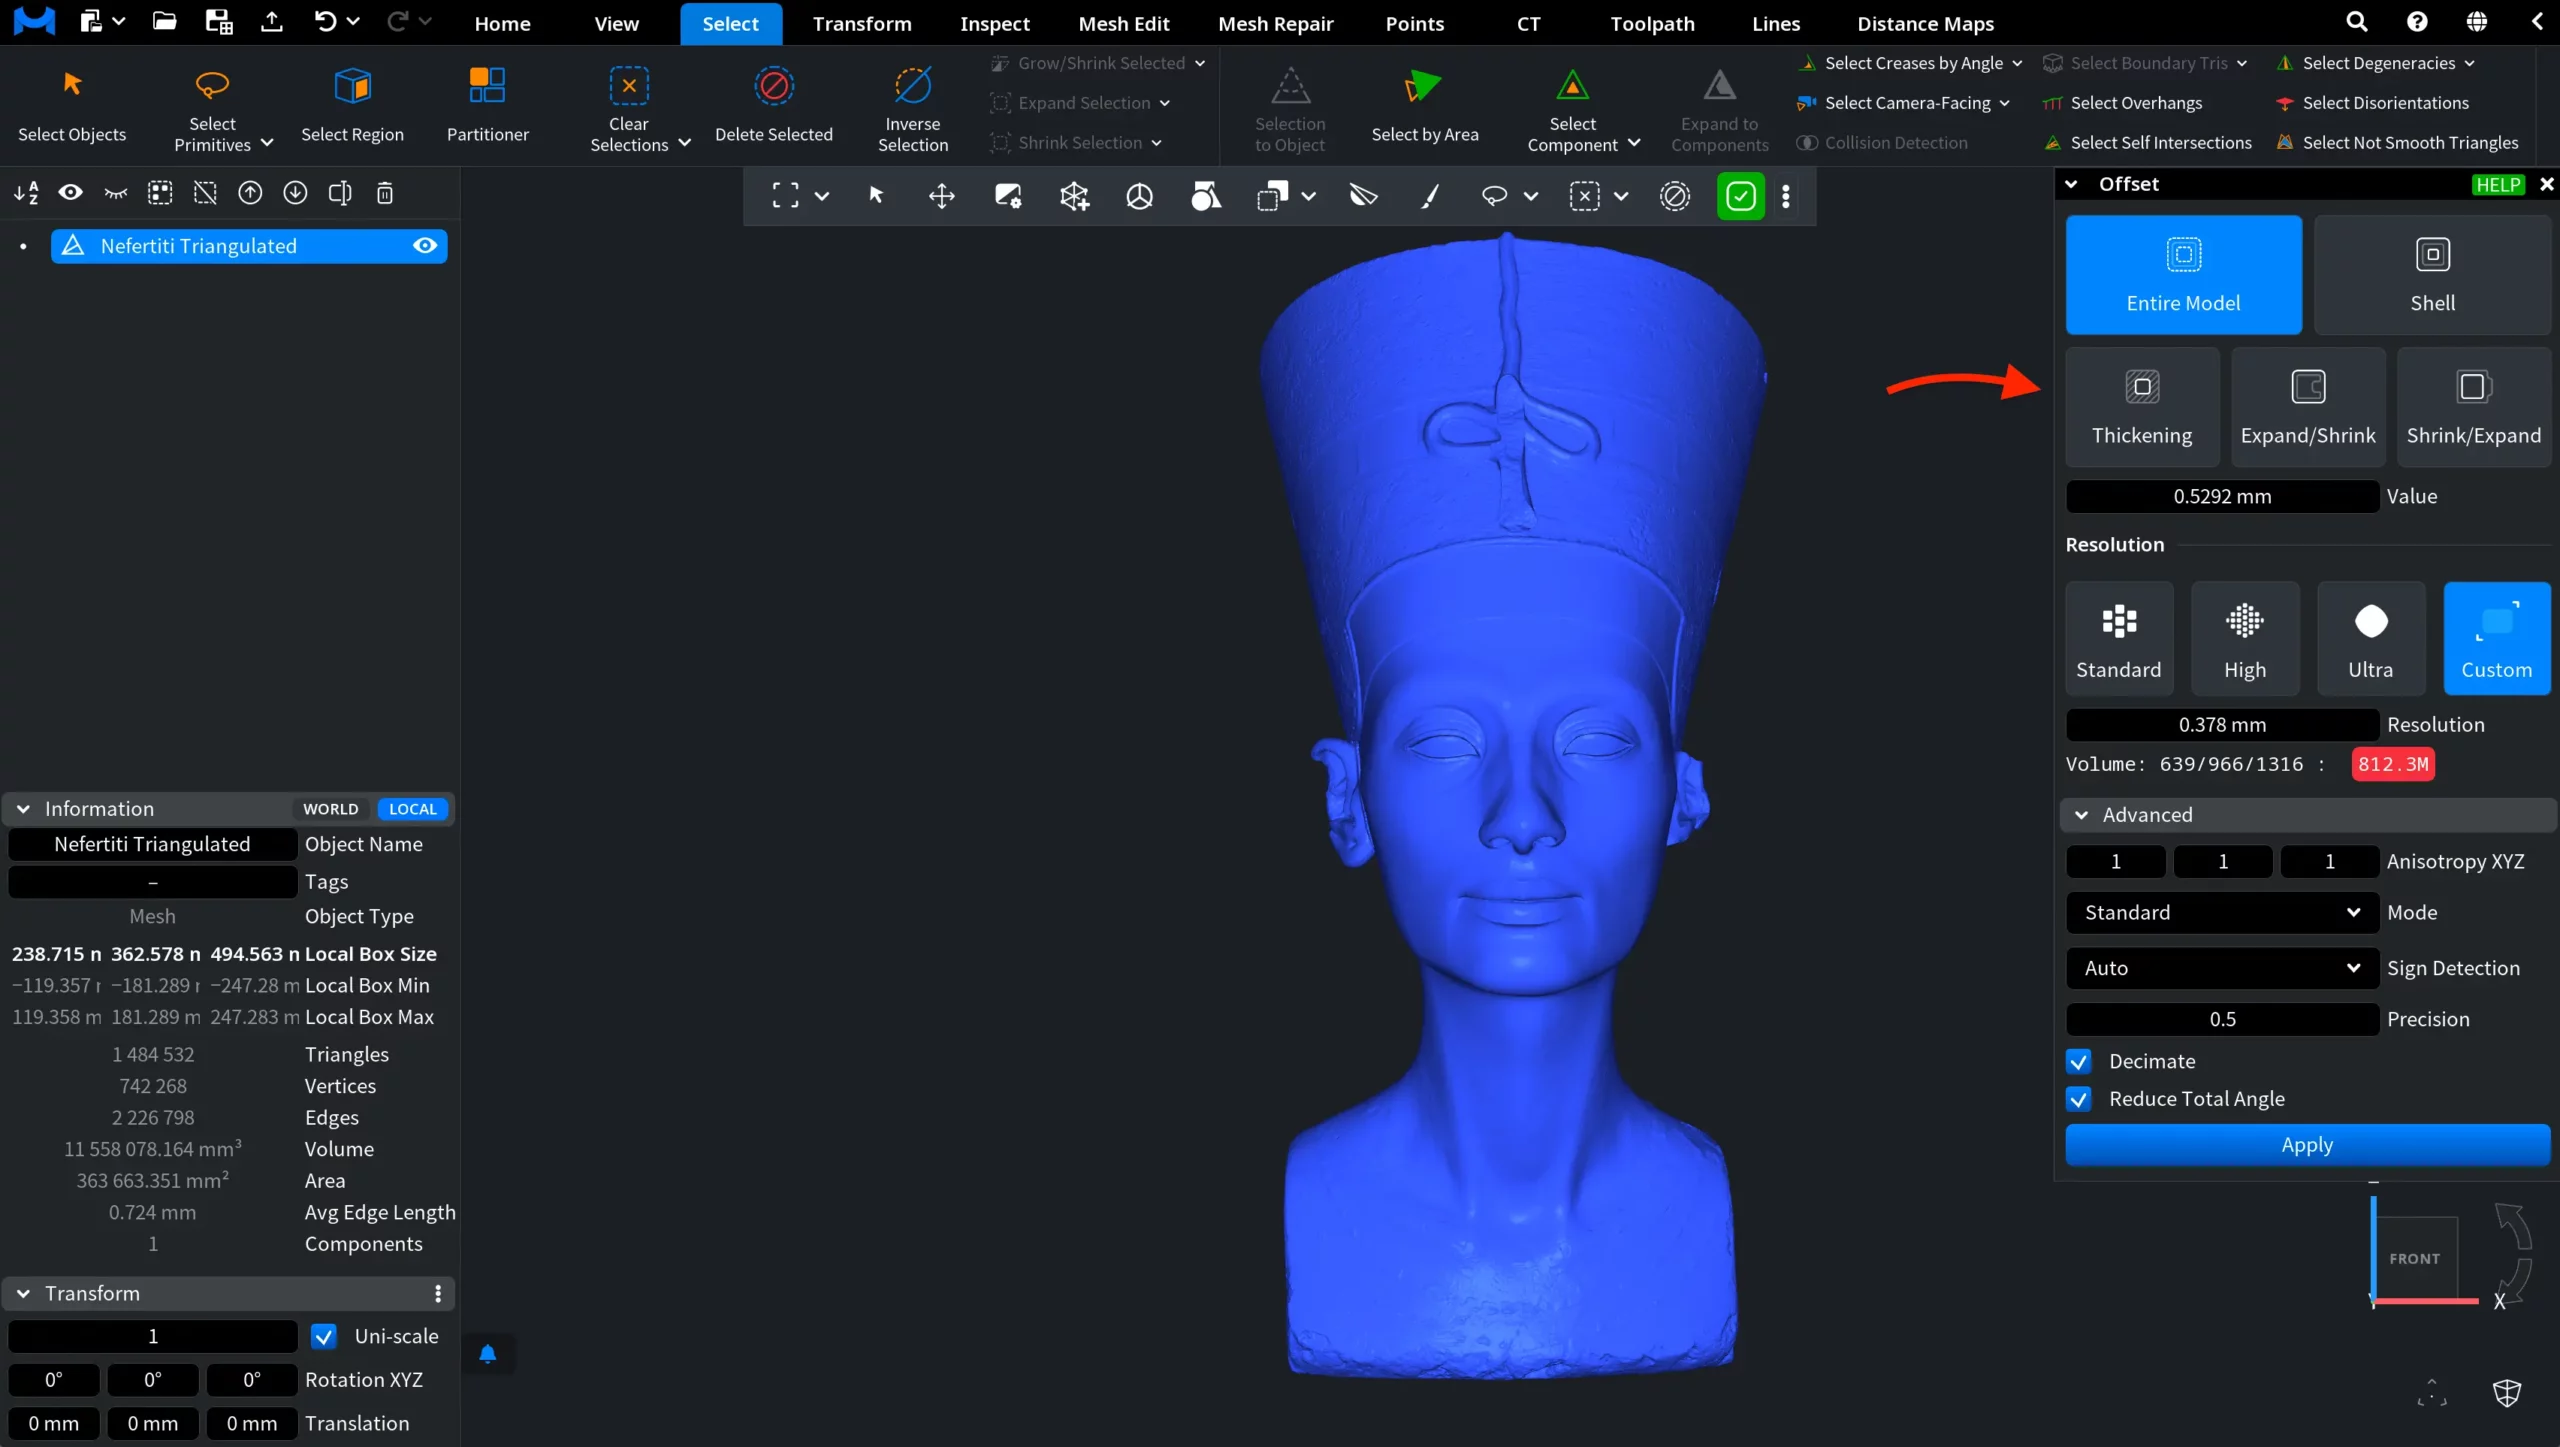Viewport: 2560px width, 1447px height.
Task: Switch information to WORLD coordinates
Action: tap(331, 809)
